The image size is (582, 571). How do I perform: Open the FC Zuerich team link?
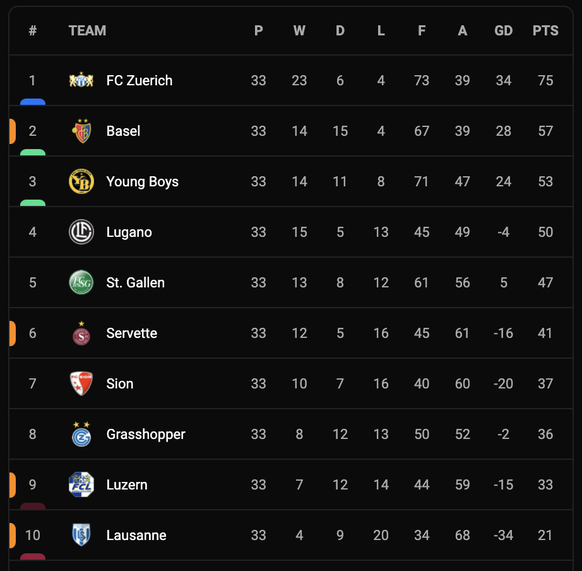(139, 80)
